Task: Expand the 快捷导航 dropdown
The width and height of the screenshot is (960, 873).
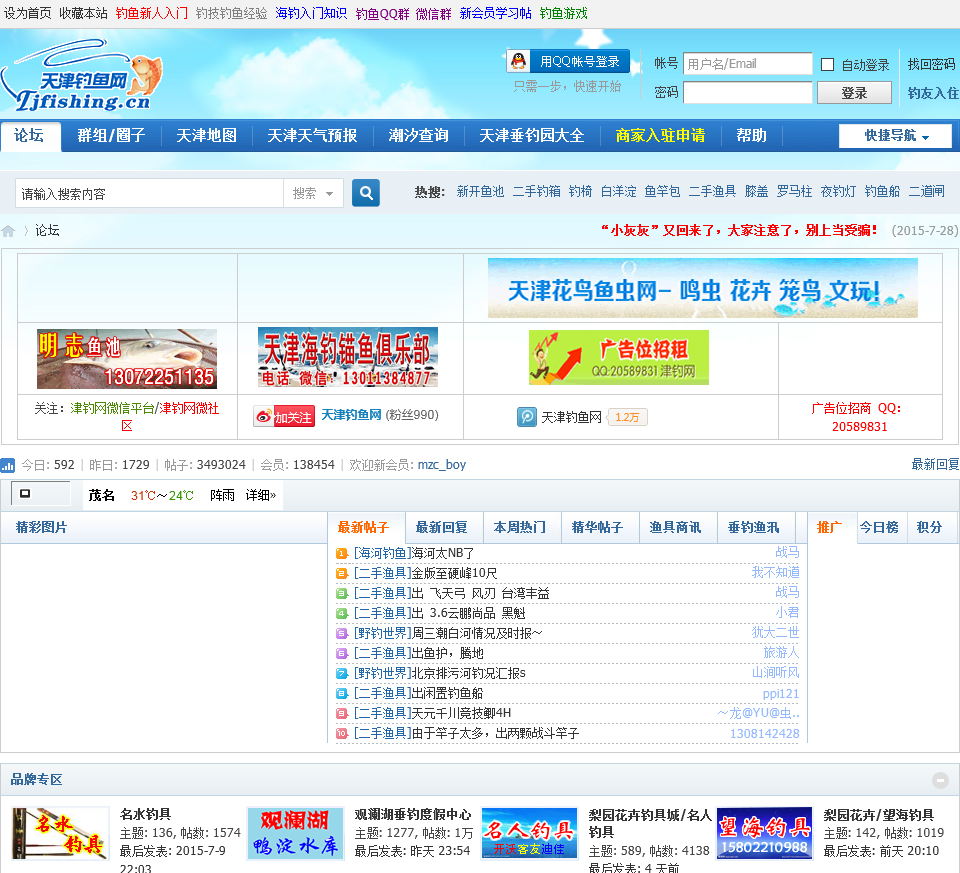Action: click(x=895, y=136)
